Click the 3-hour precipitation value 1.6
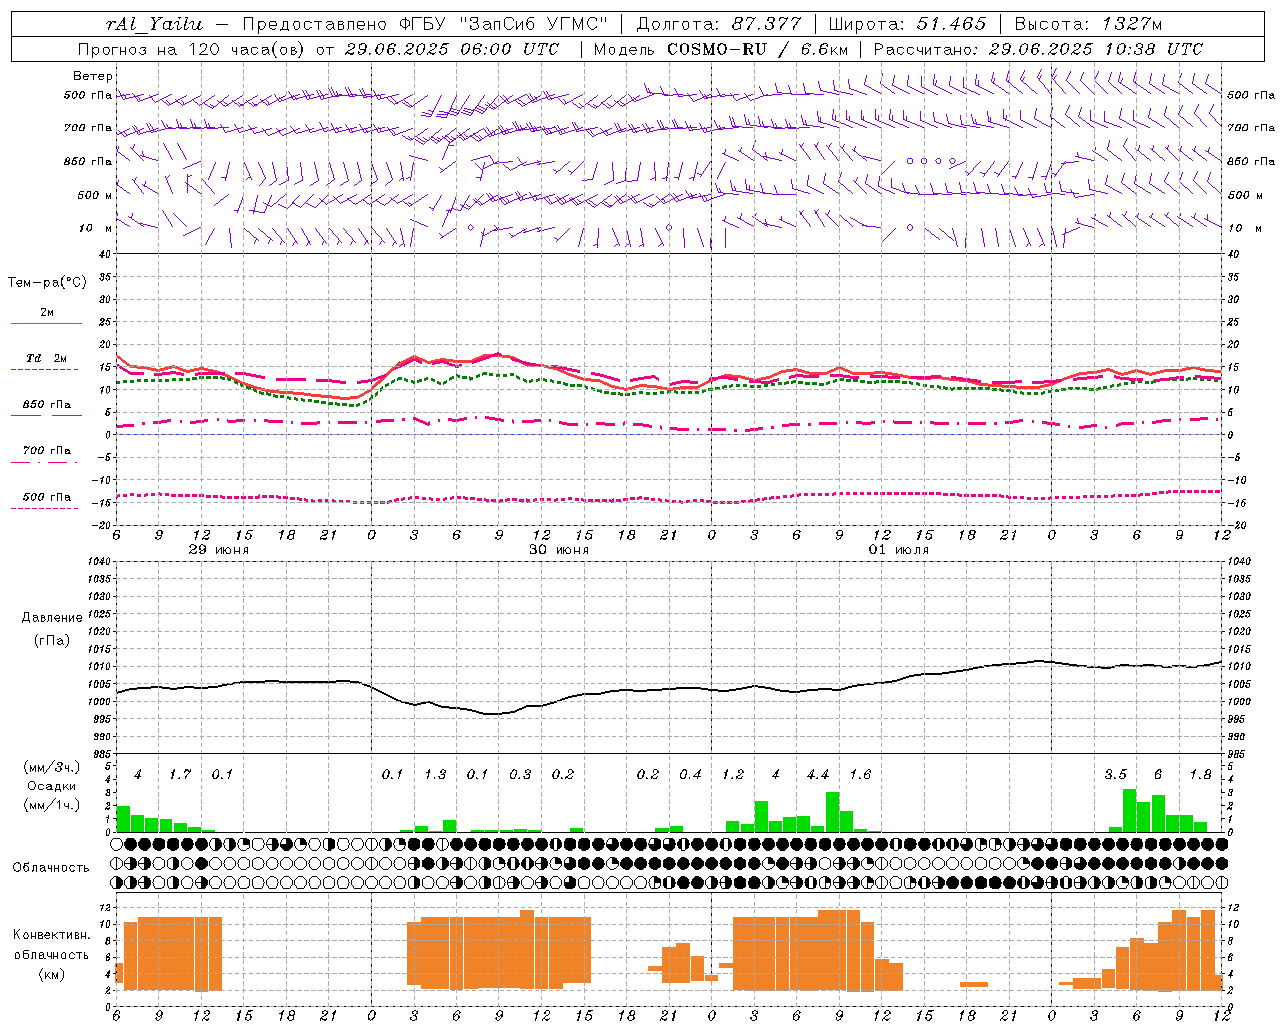This screenshot has height=1024, width=1280. point(860,774)
